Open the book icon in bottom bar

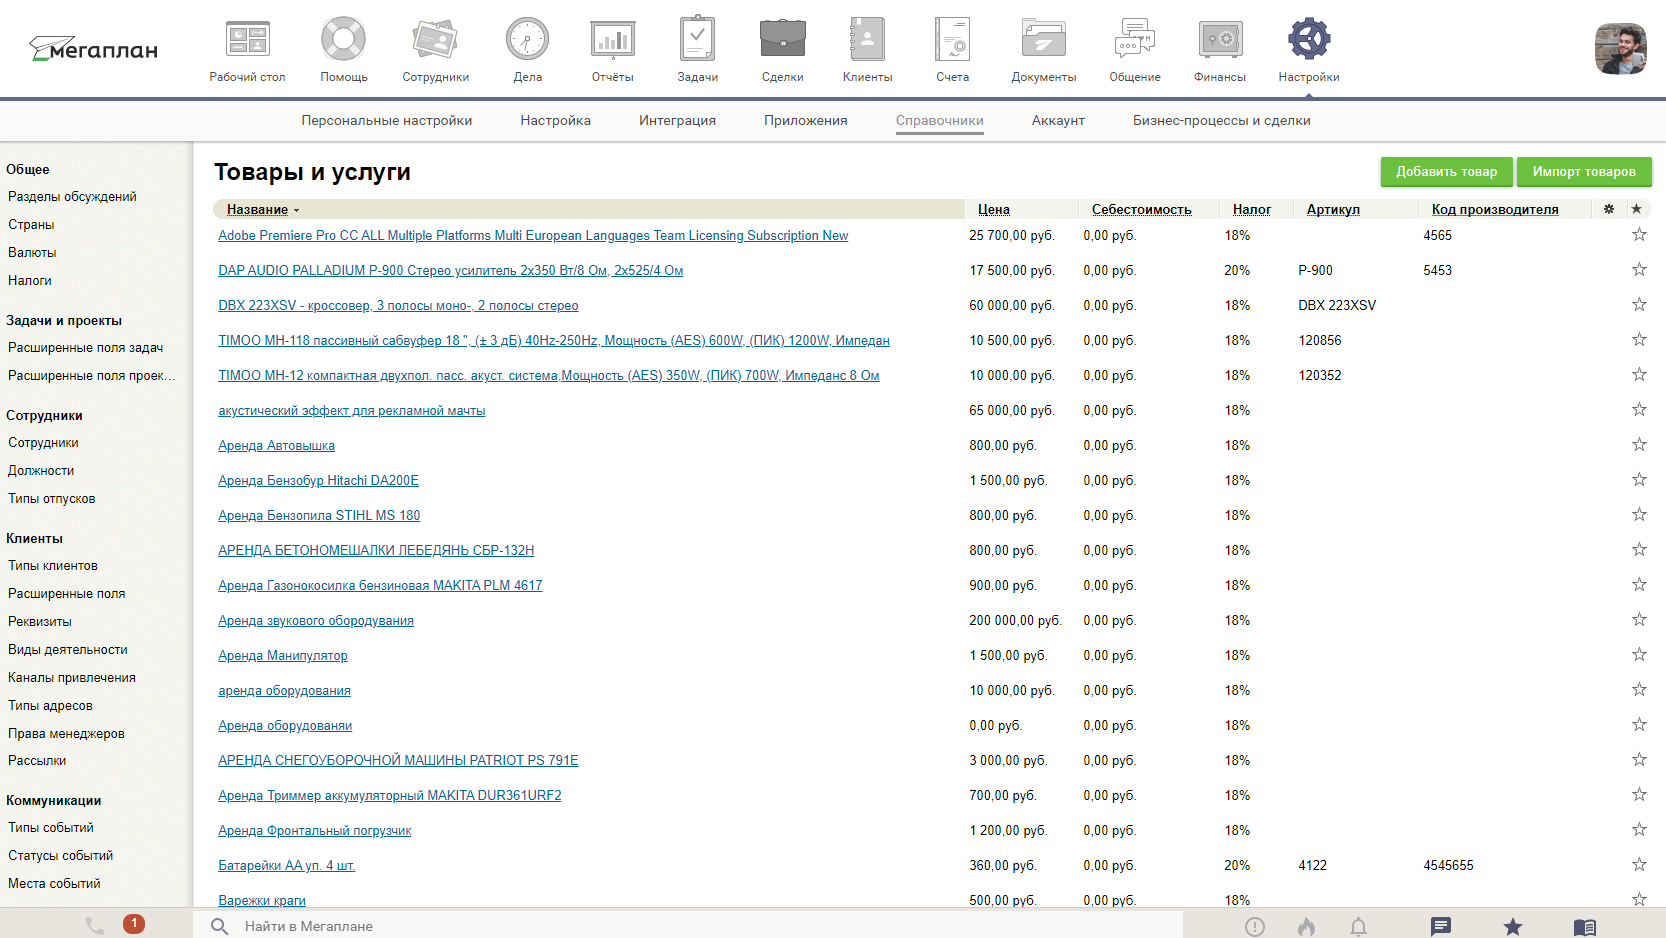(1585, 927)
